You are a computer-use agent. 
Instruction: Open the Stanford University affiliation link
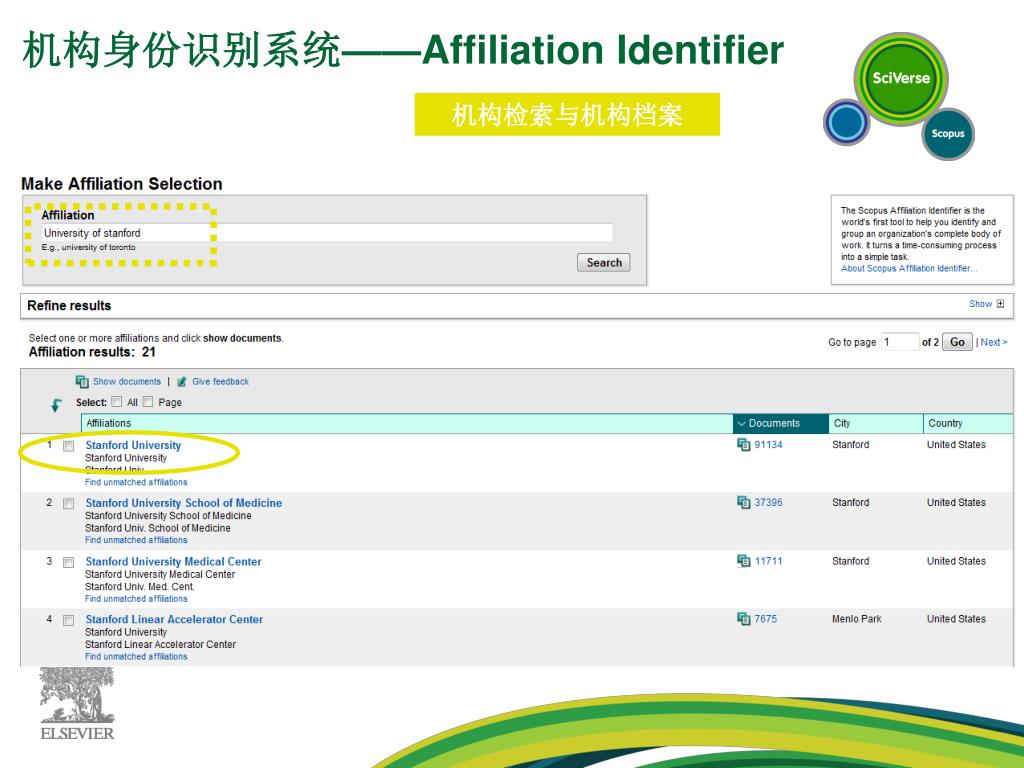pos(133,445)
